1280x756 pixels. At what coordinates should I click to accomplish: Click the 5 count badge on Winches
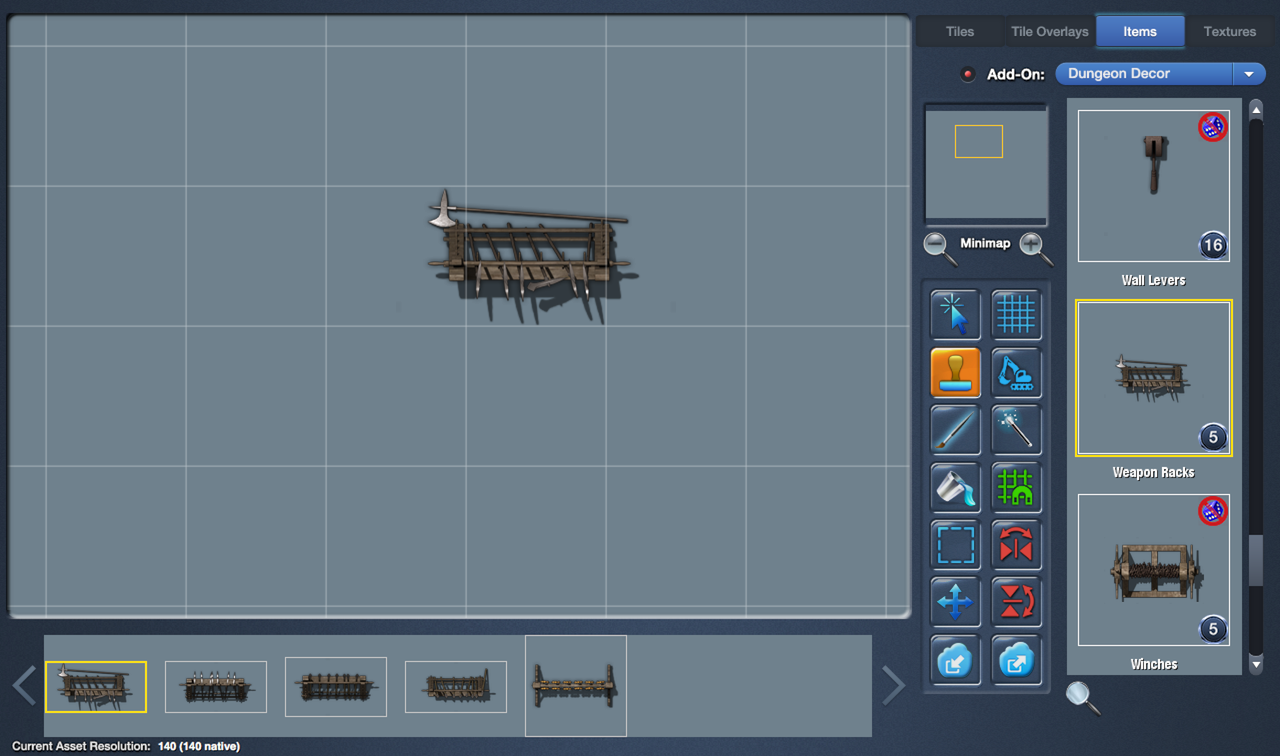1212,629
